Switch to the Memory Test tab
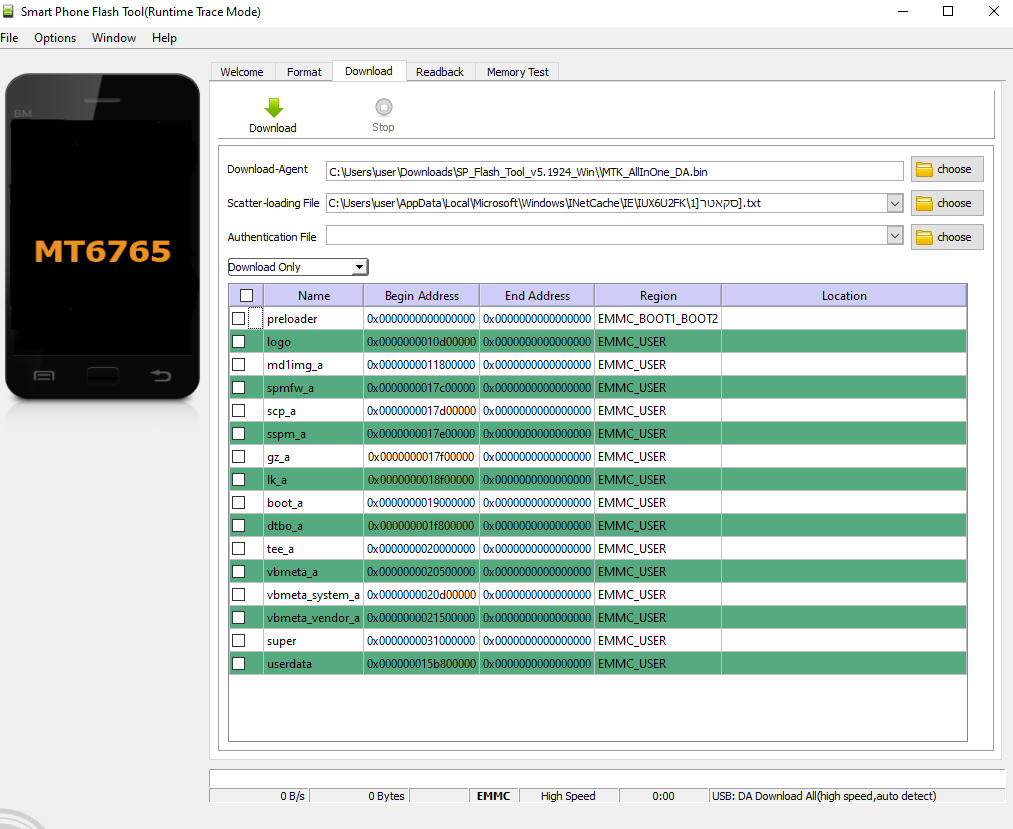The image size is (1013, 829). tap(517, 72)
